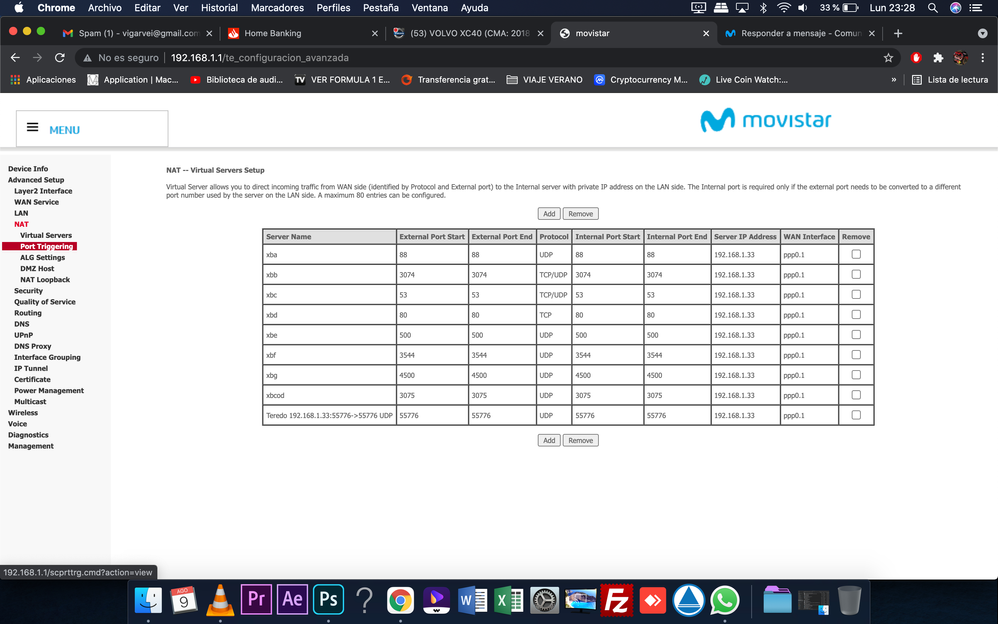Click the bookmark star icon in address bar
Screen dimensions: 998x624
click(888, 58)
